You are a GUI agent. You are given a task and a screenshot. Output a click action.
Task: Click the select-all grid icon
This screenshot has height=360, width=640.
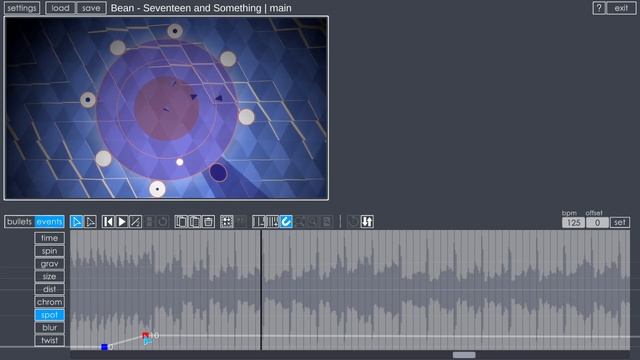click(x=227, y=222)
